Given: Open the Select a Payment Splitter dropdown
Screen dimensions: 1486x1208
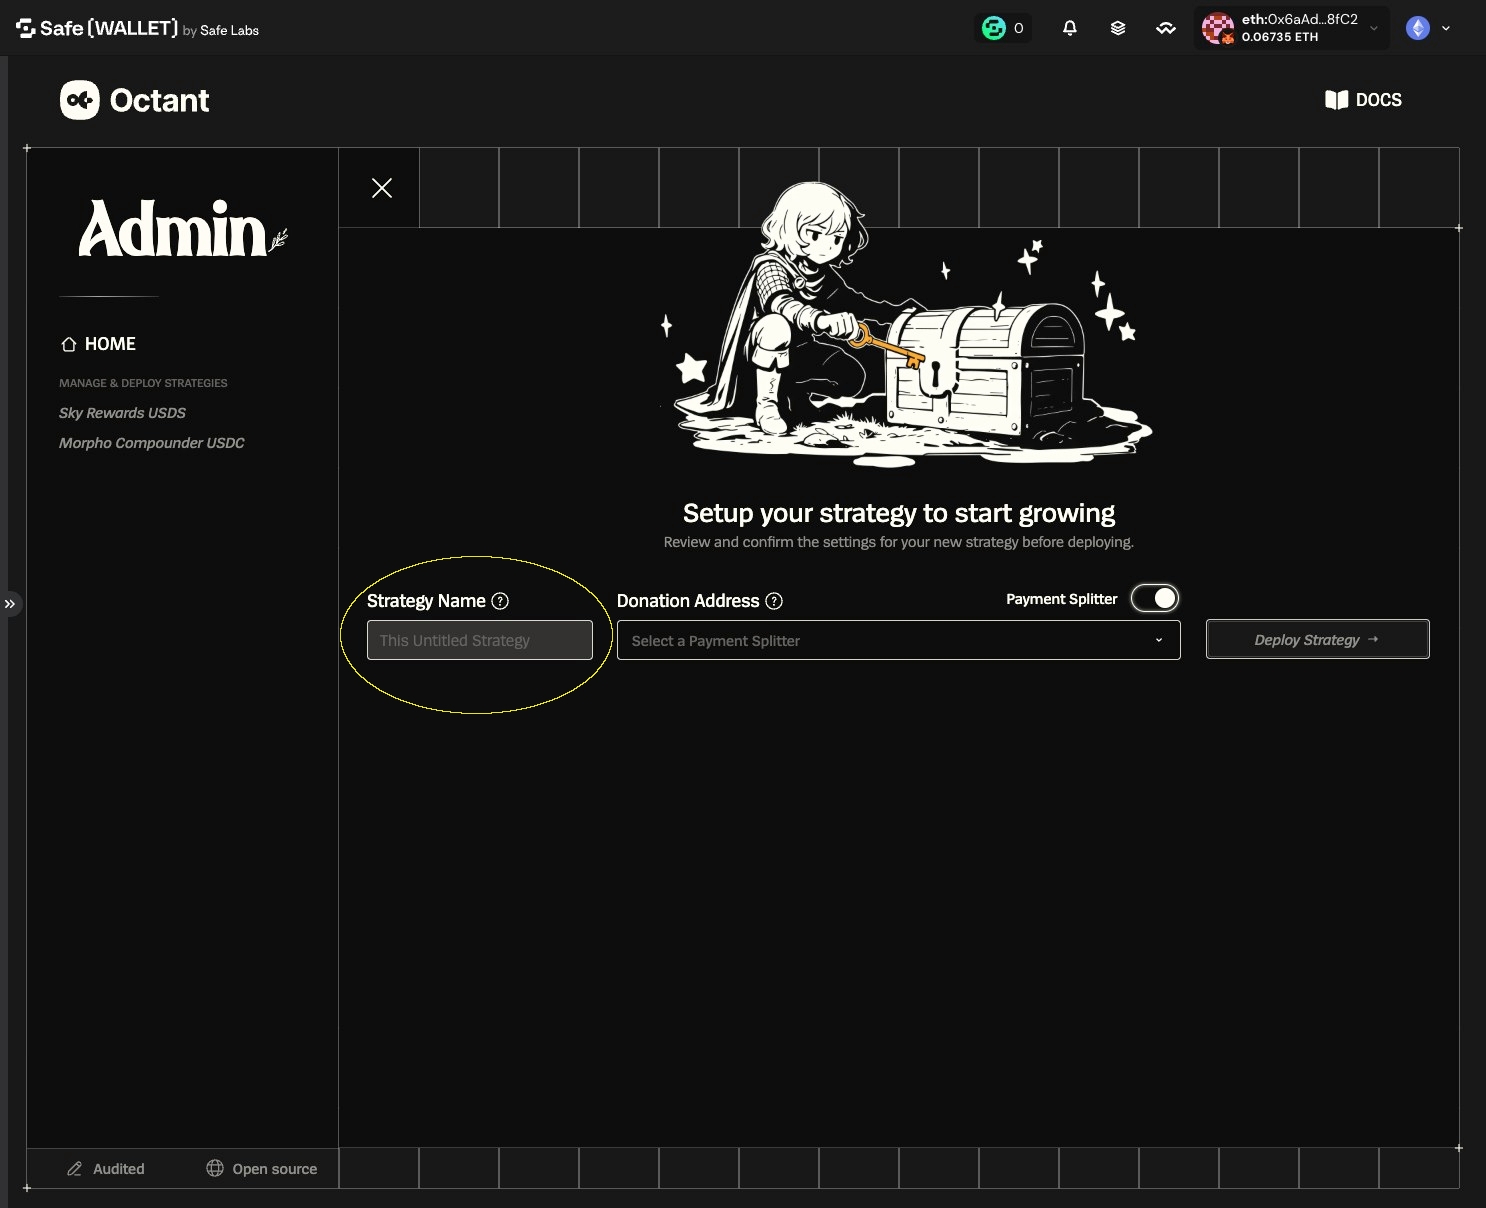Looking at the screenshot, I should (899, 640).
